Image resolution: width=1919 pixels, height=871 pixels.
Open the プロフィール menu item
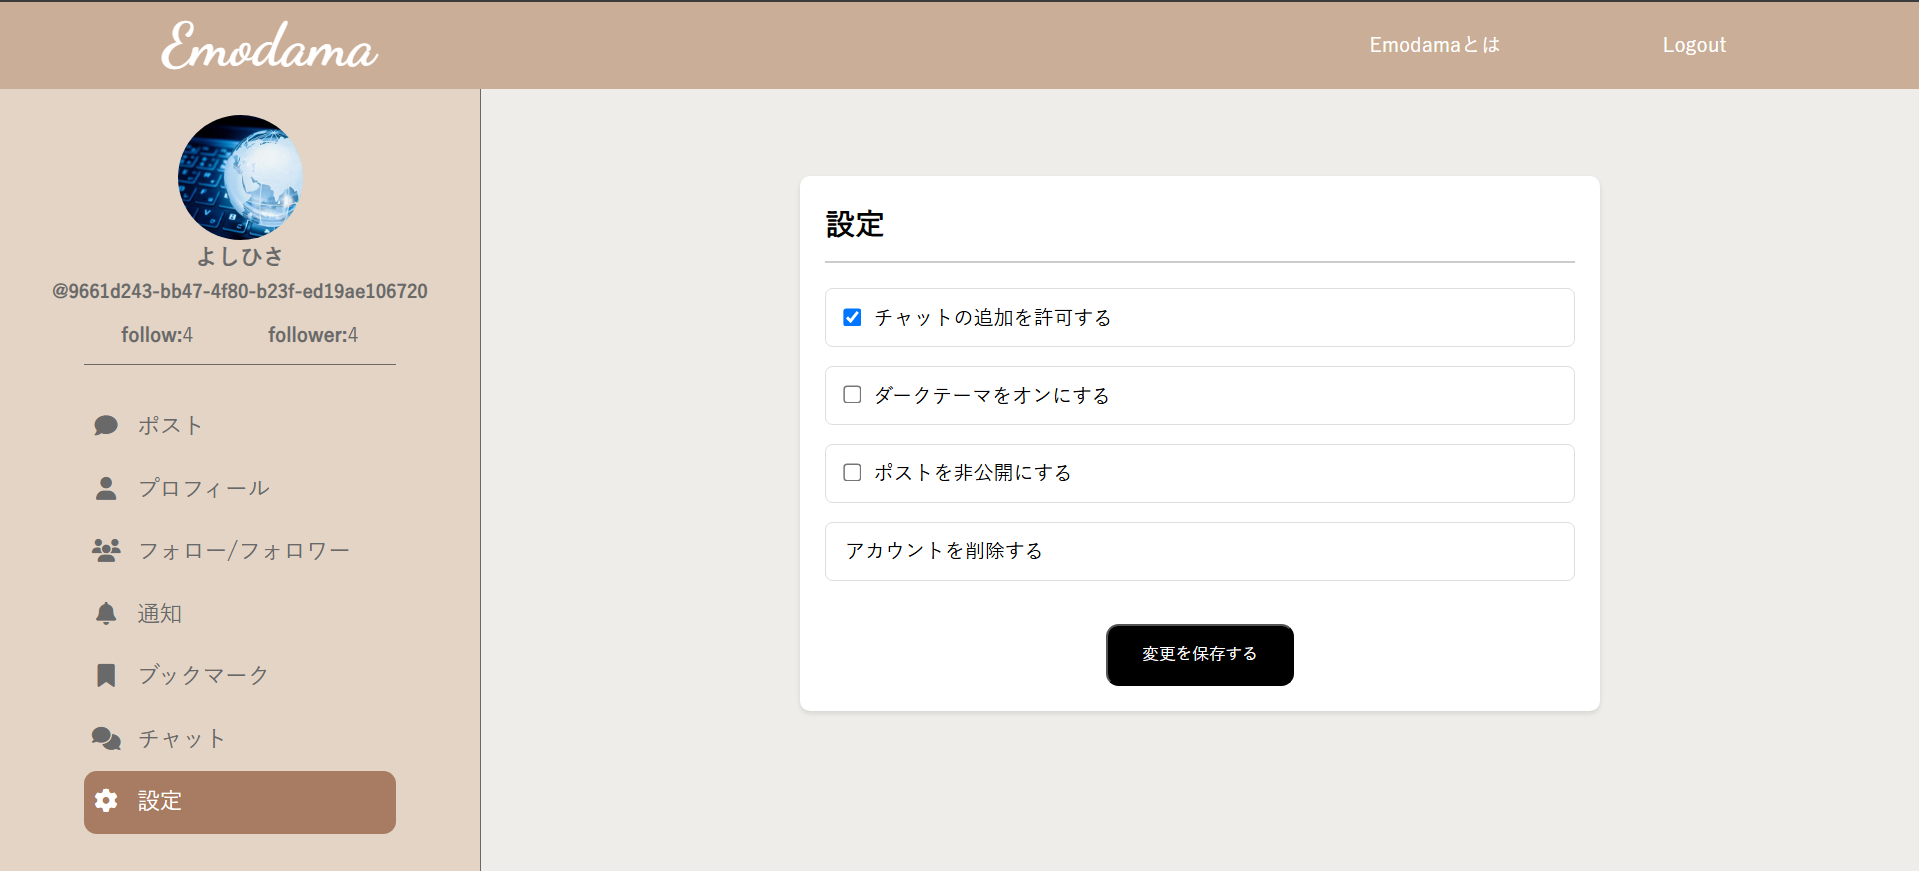pyautogui.click(x=203, y=488)
